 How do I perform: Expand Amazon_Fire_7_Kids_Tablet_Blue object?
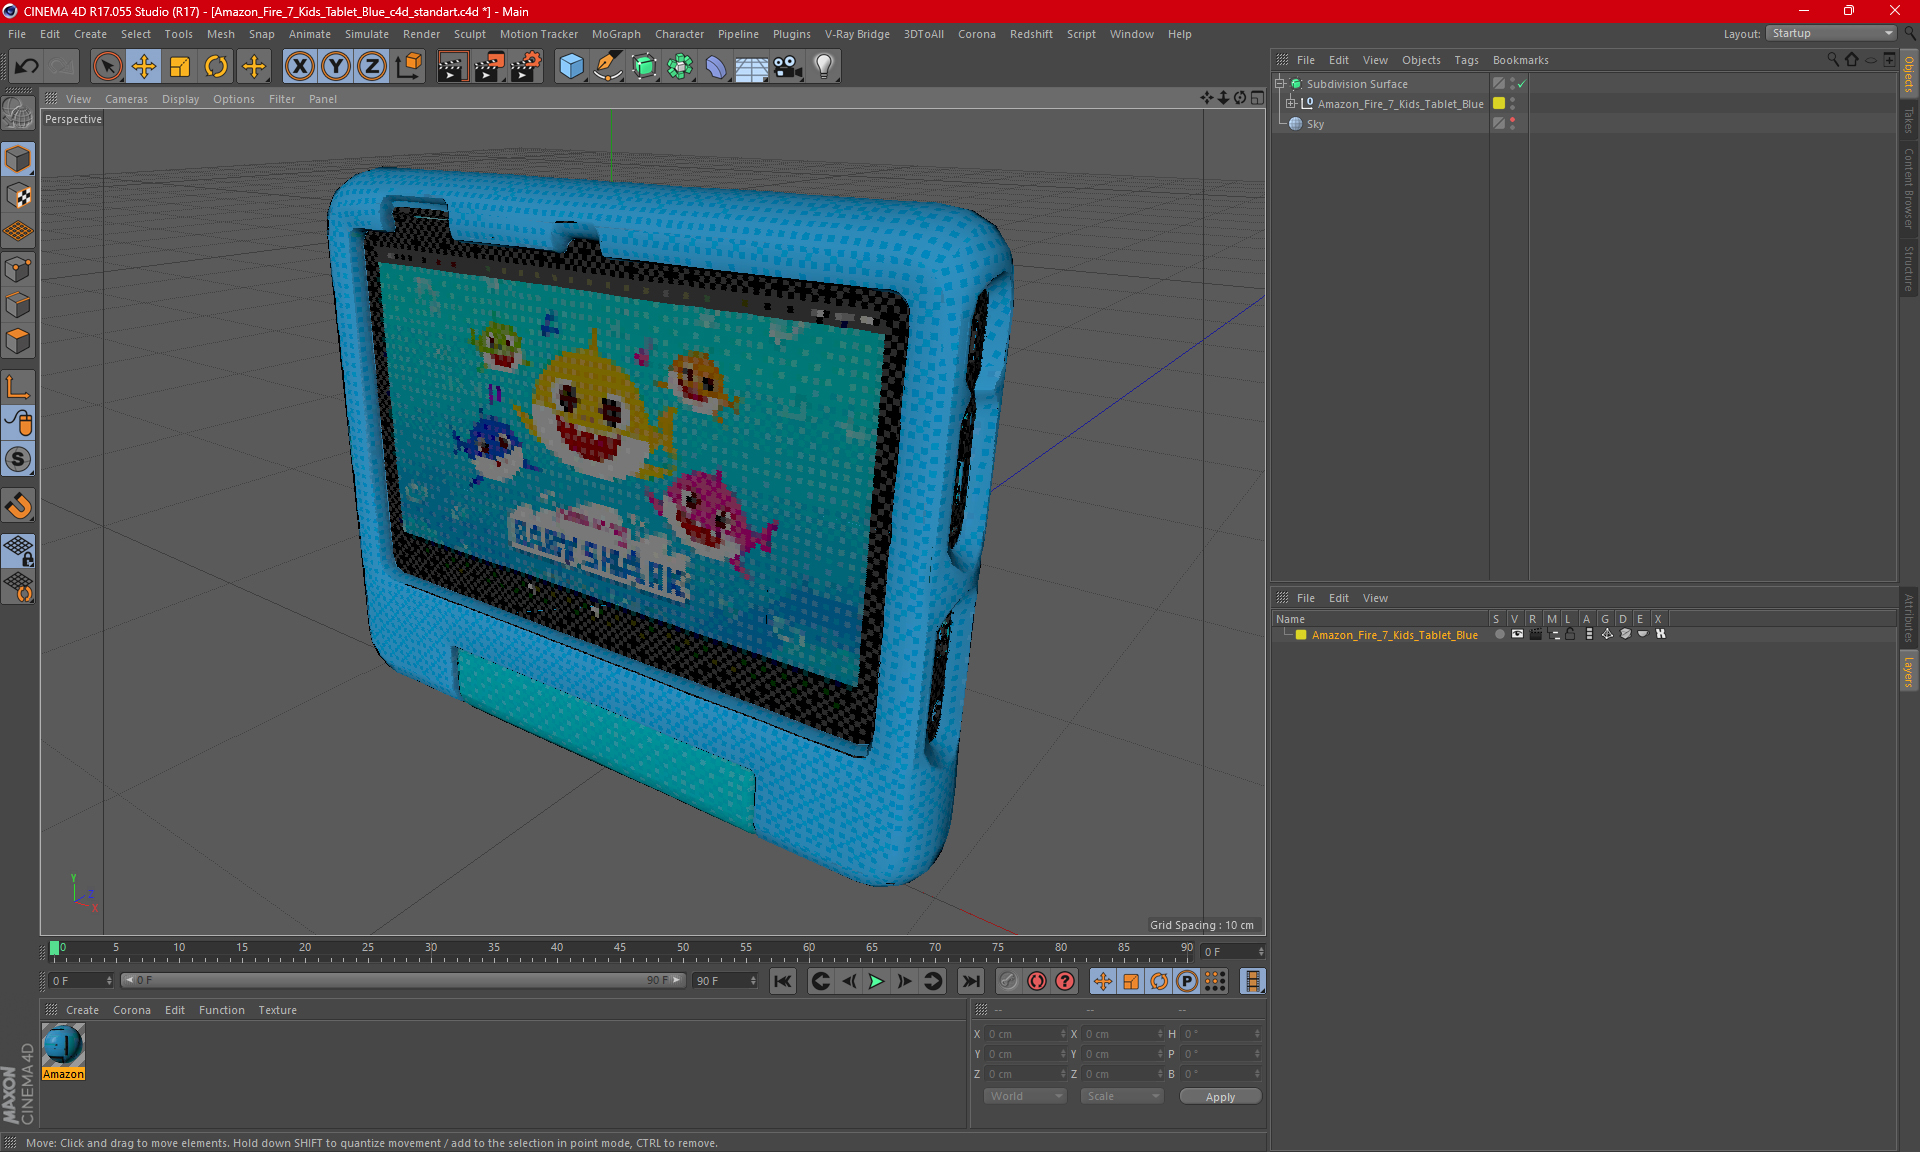(x=1291, y=104)
